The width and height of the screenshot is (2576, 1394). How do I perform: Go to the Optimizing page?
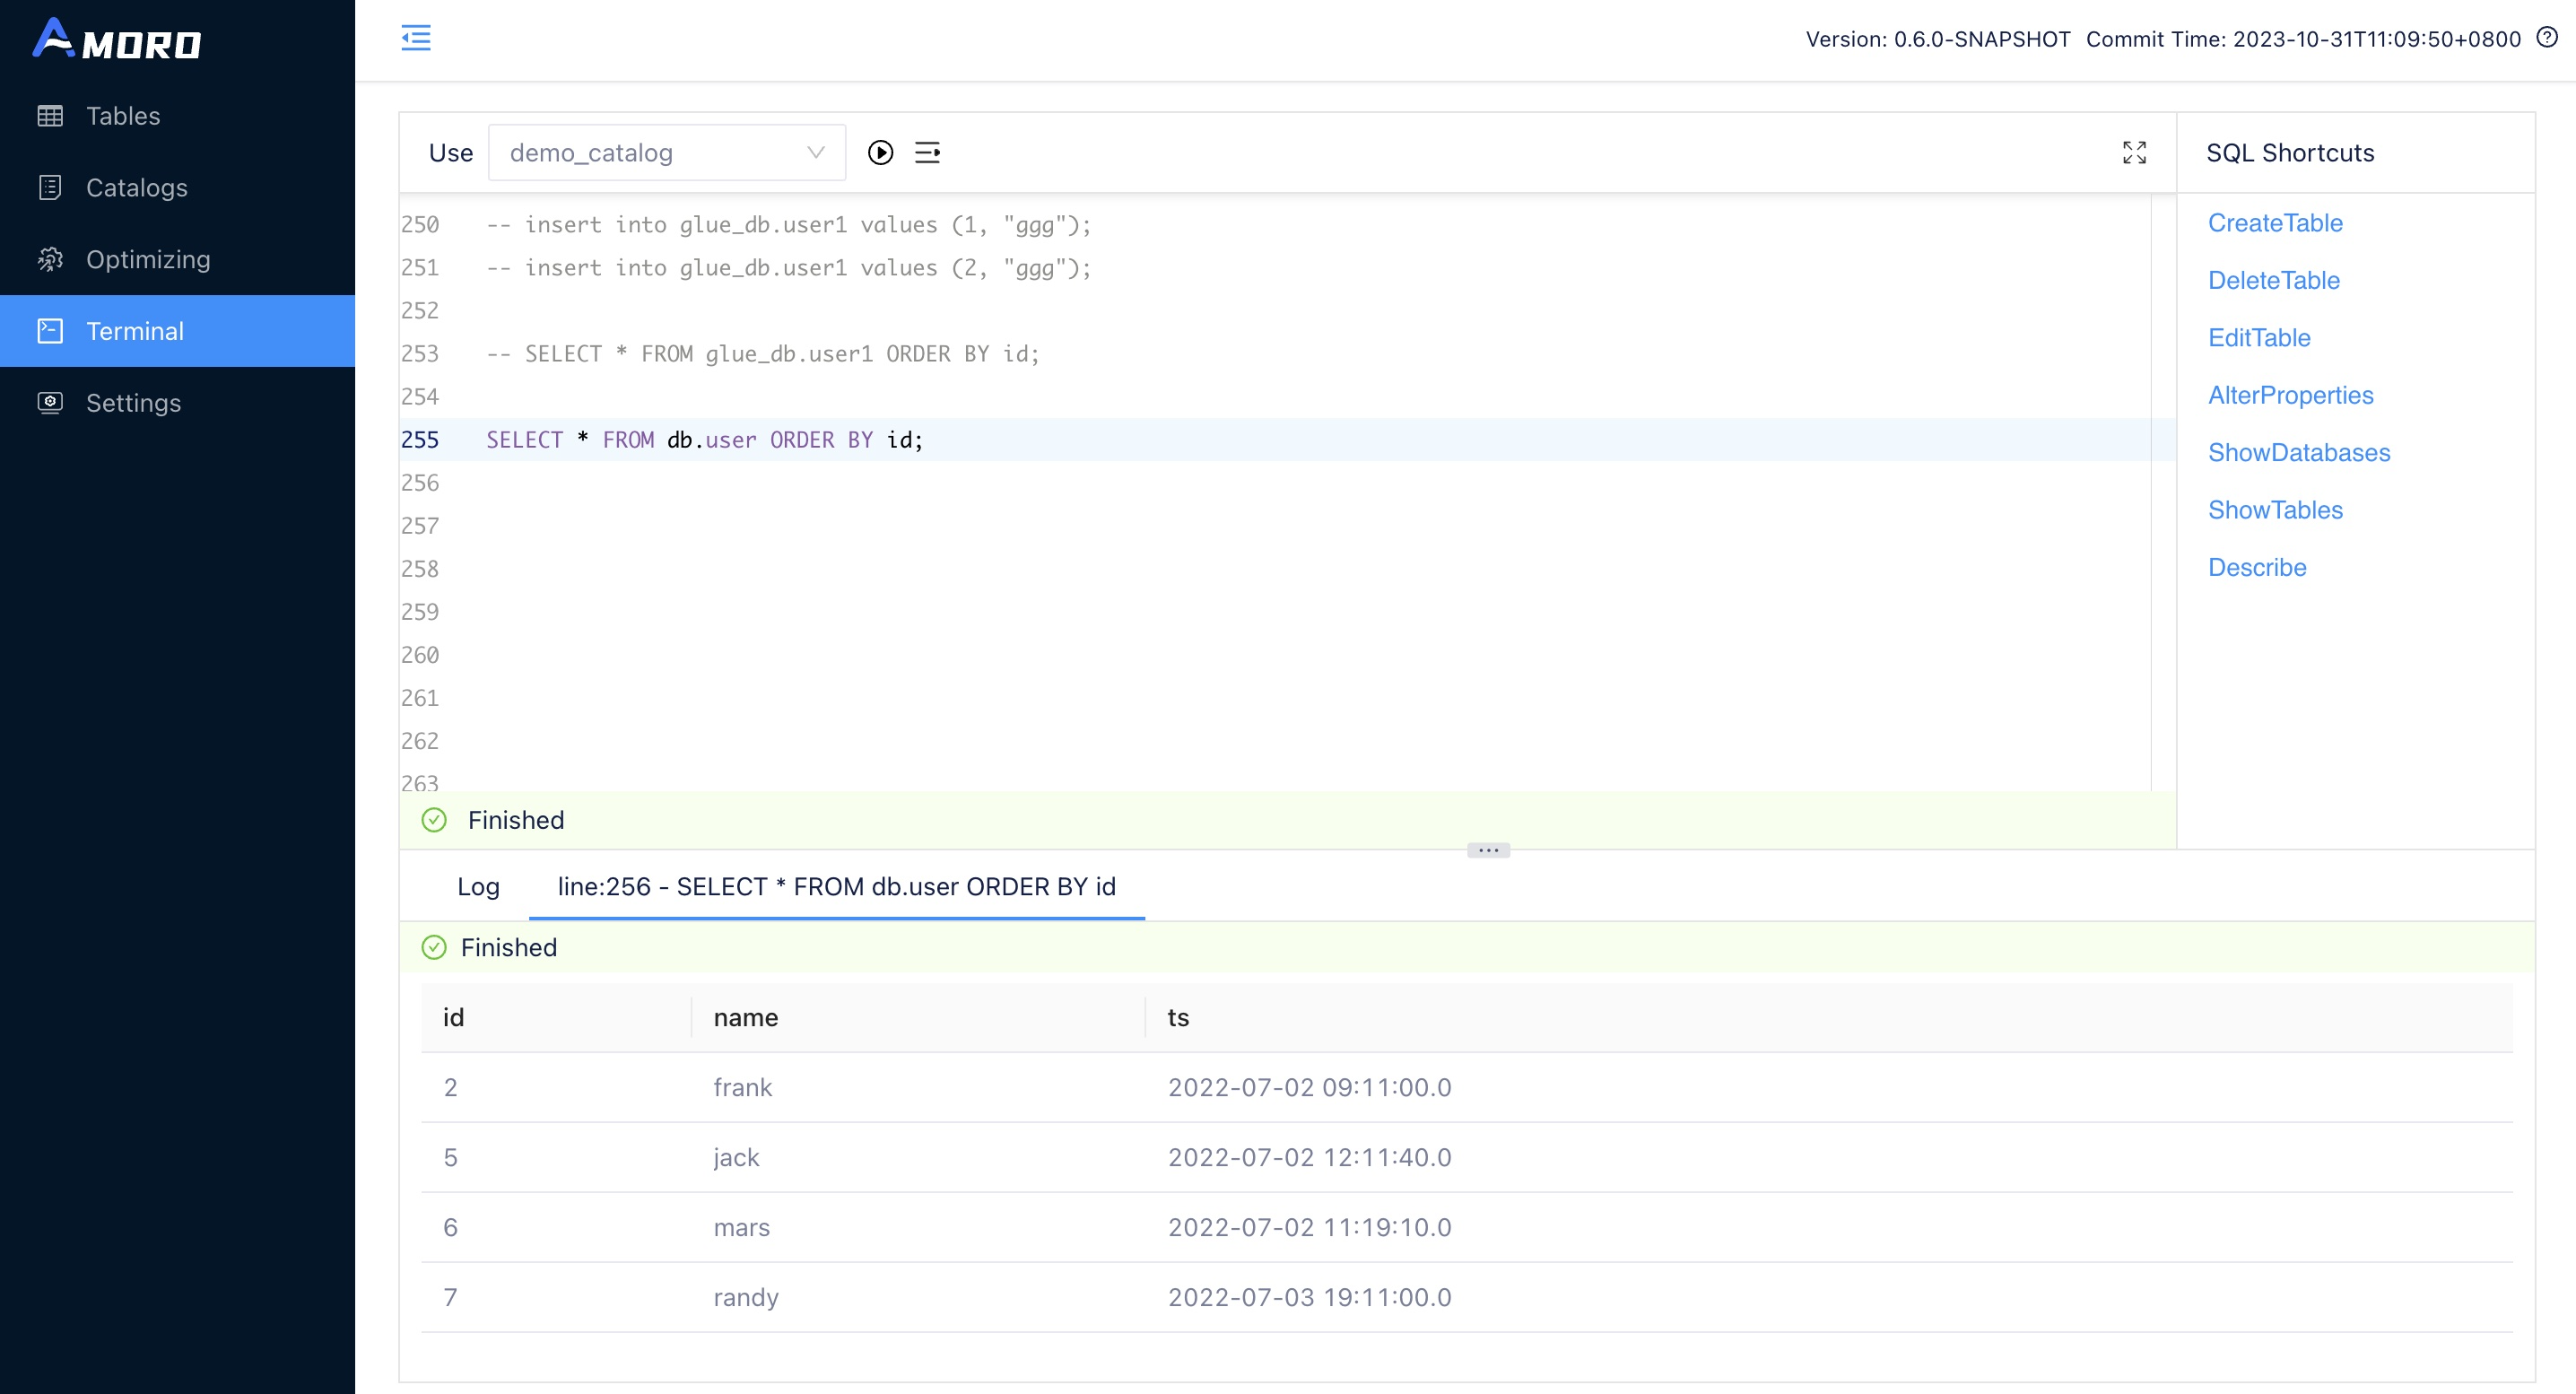tap(148, 259)
